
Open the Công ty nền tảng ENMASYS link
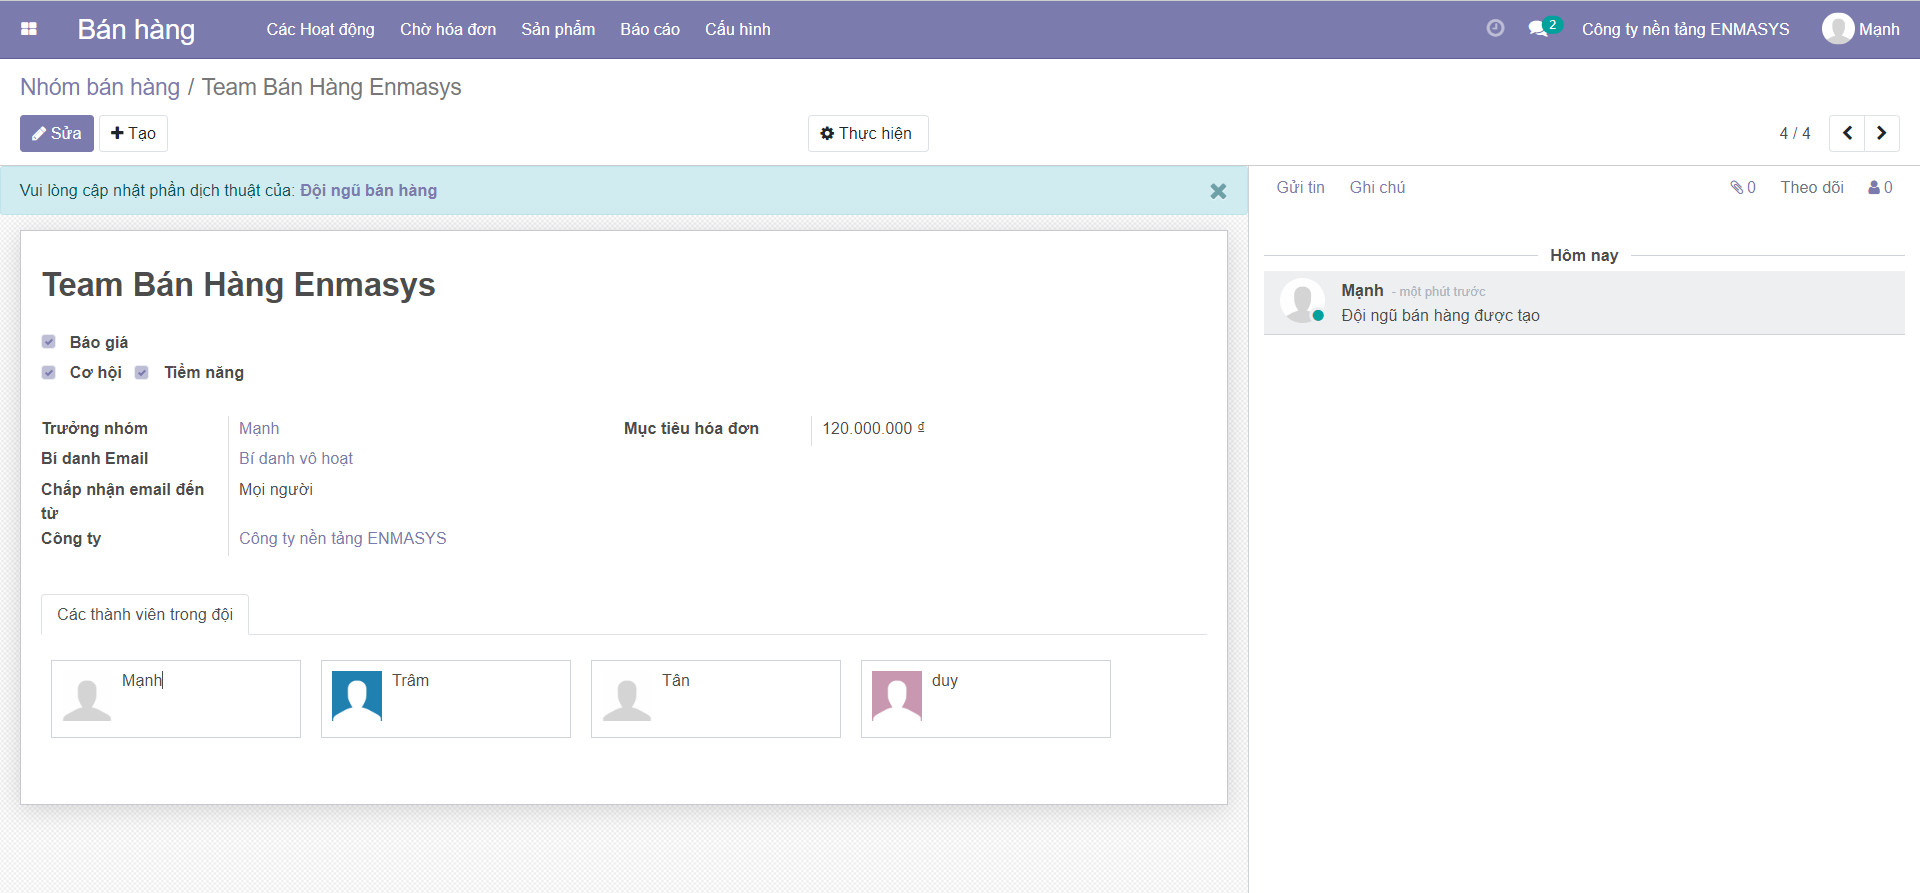[342, 538]
